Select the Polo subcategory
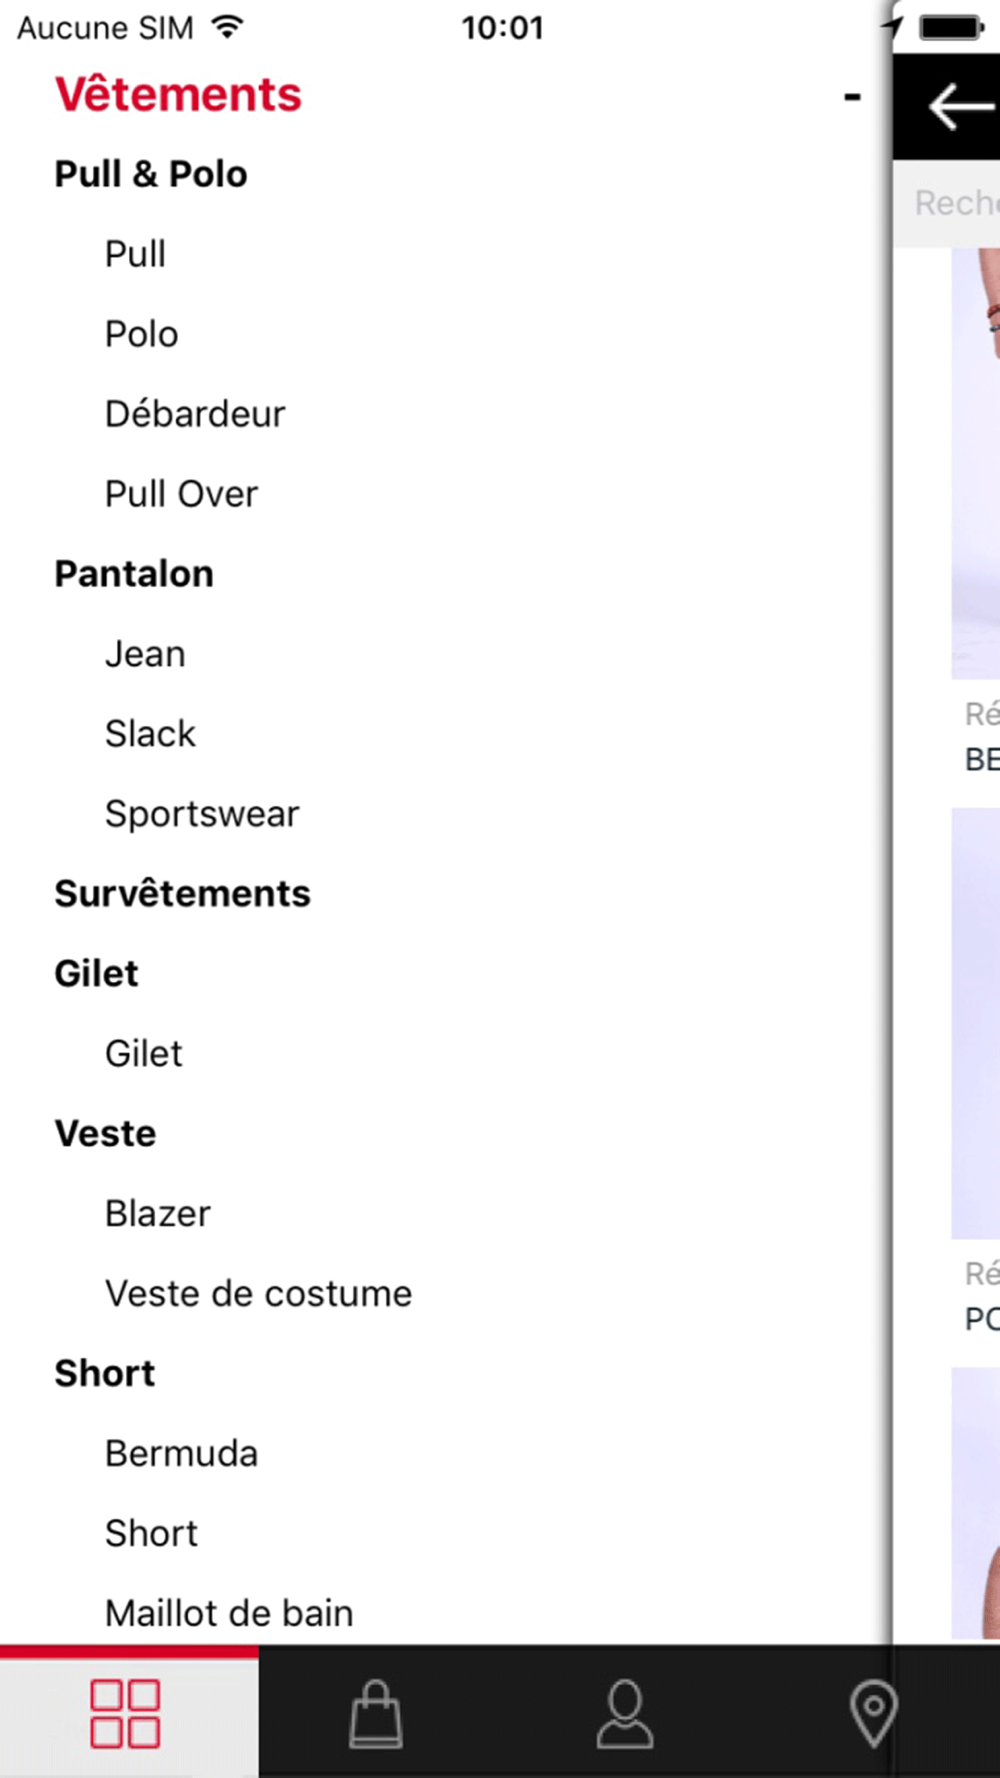 [x=142, y=334]
